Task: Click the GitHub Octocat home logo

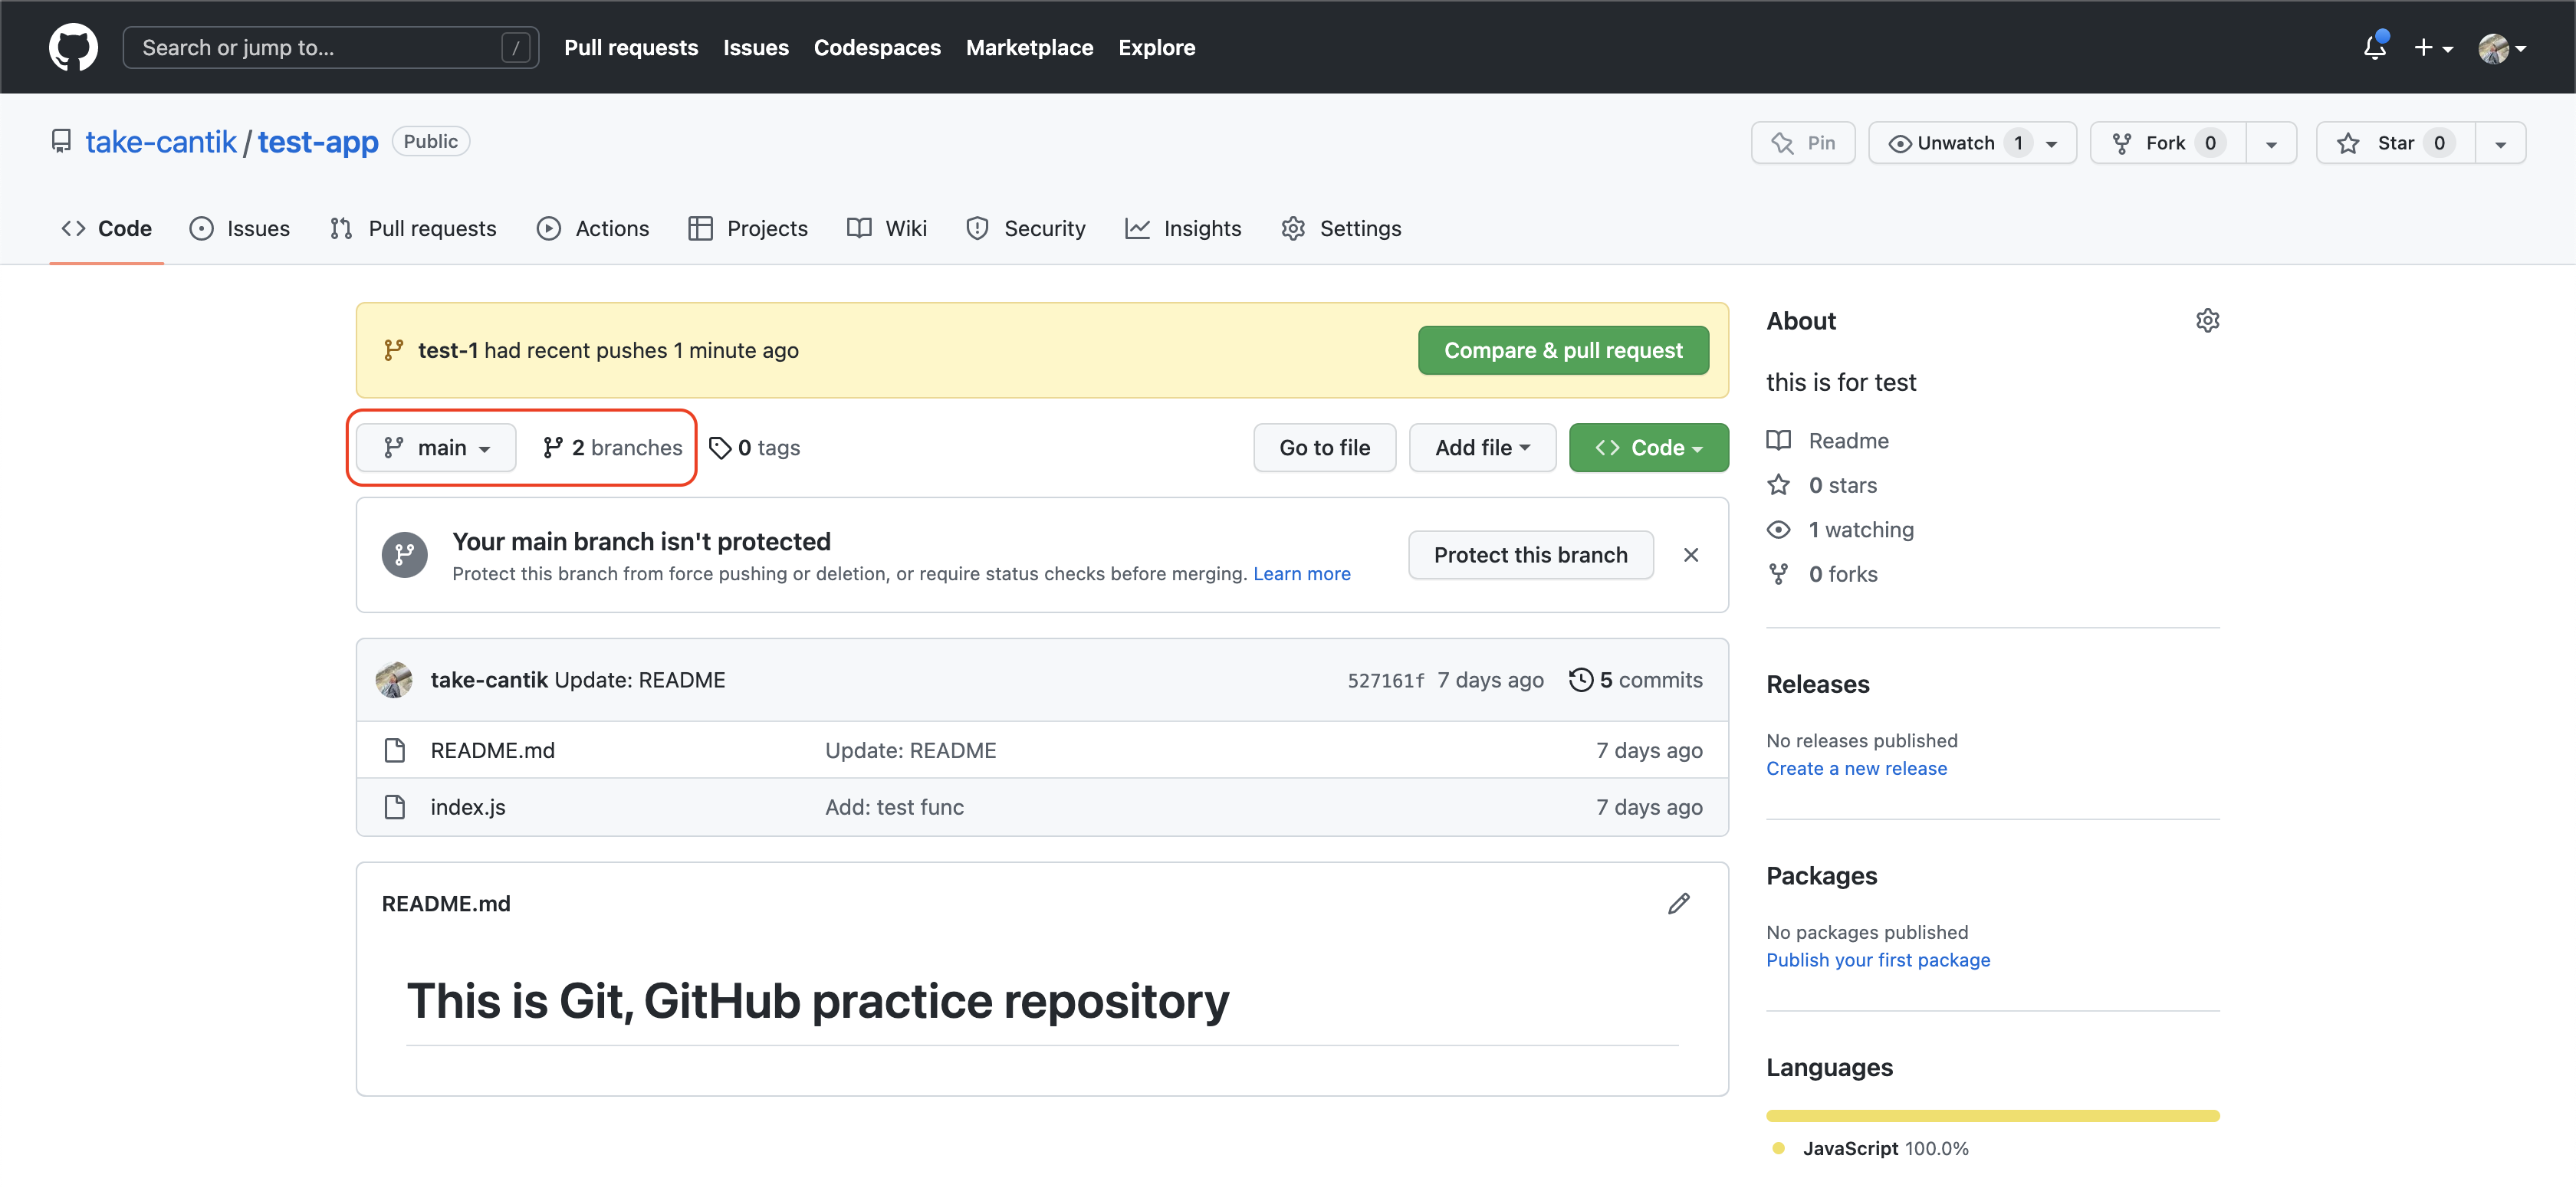Action: (73, 47)
